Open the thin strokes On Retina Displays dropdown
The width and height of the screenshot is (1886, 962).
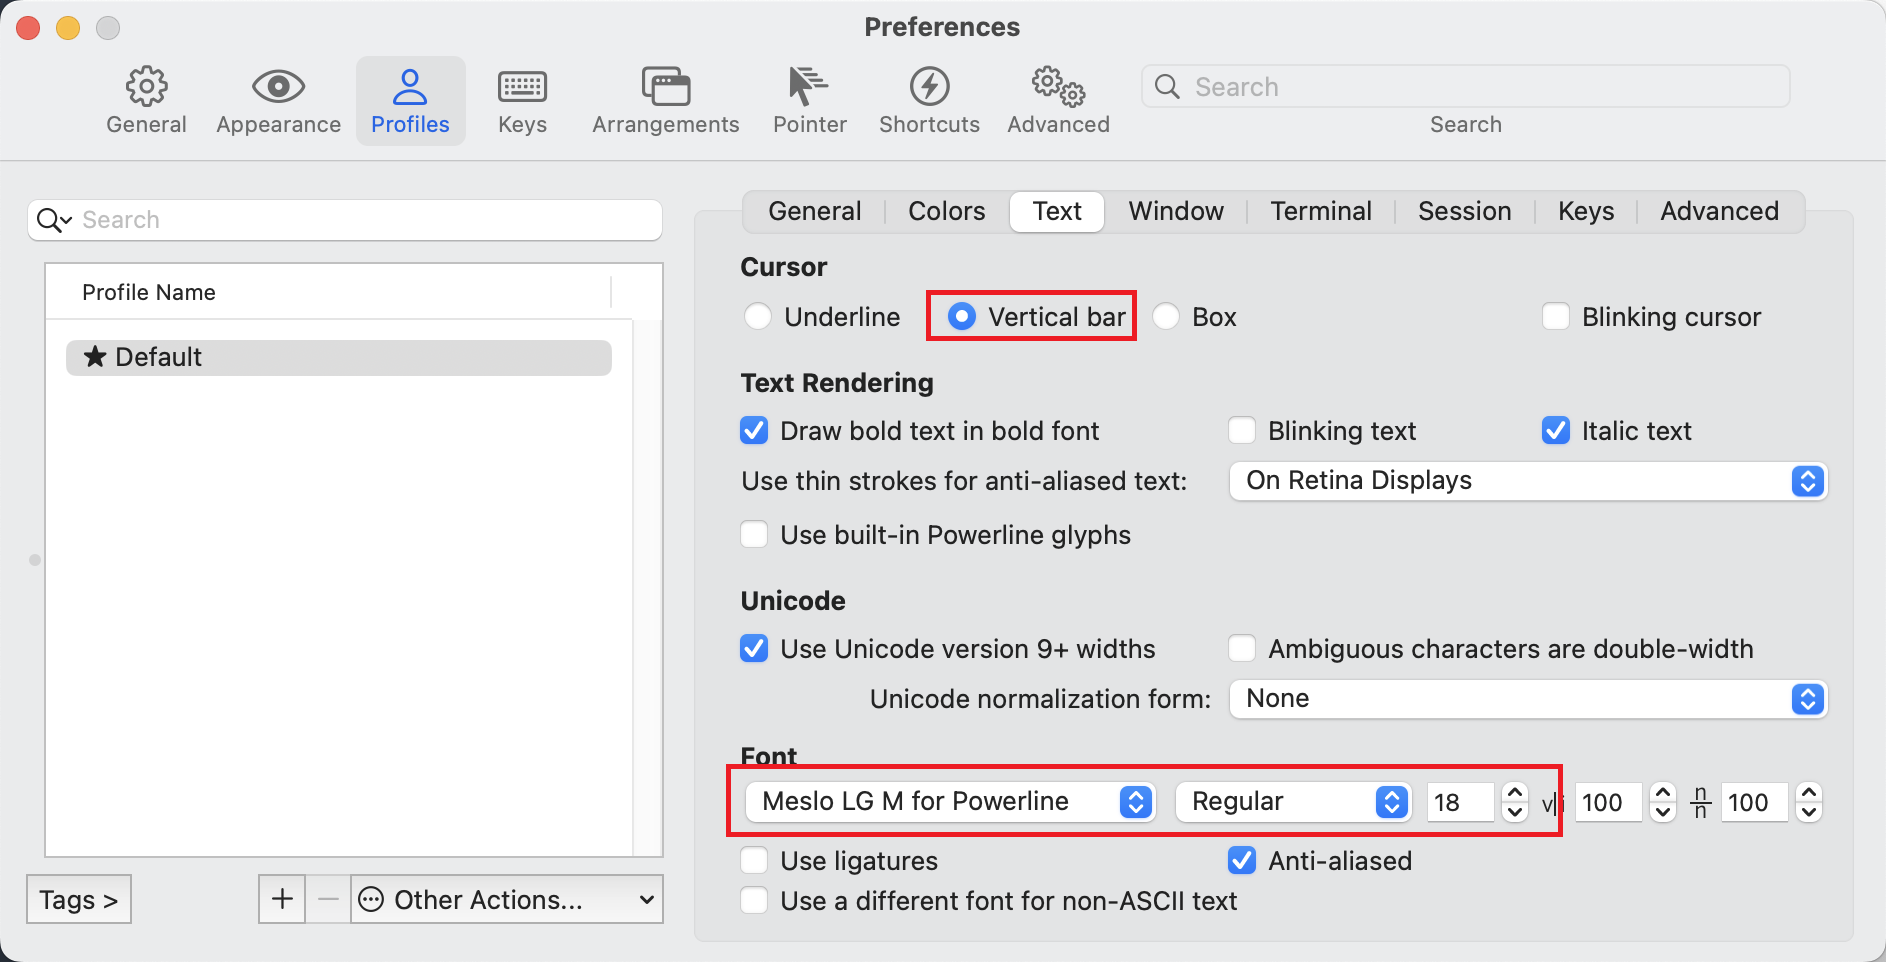(1528, 481)
